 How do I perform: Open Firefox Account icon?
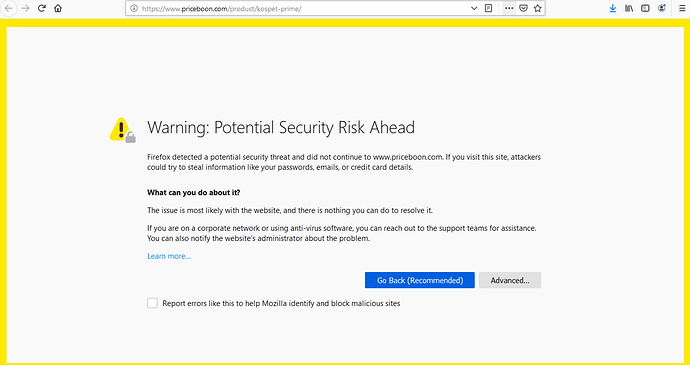662,8
